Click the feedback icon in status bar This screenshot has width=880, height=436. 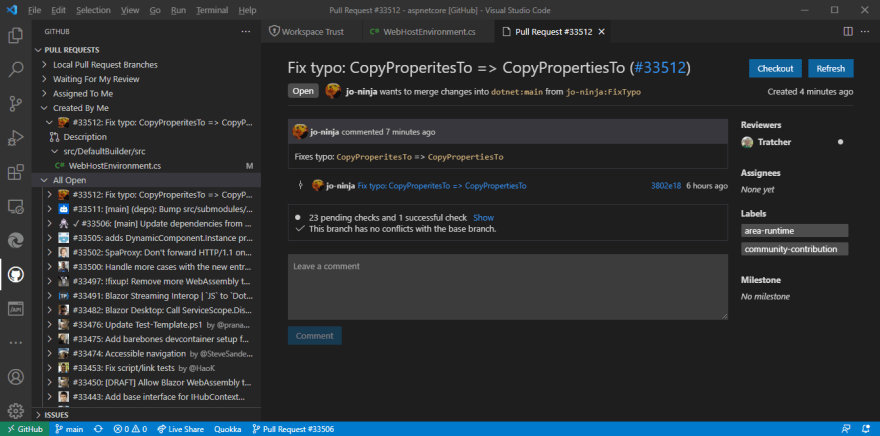click(x=846, y=429)
